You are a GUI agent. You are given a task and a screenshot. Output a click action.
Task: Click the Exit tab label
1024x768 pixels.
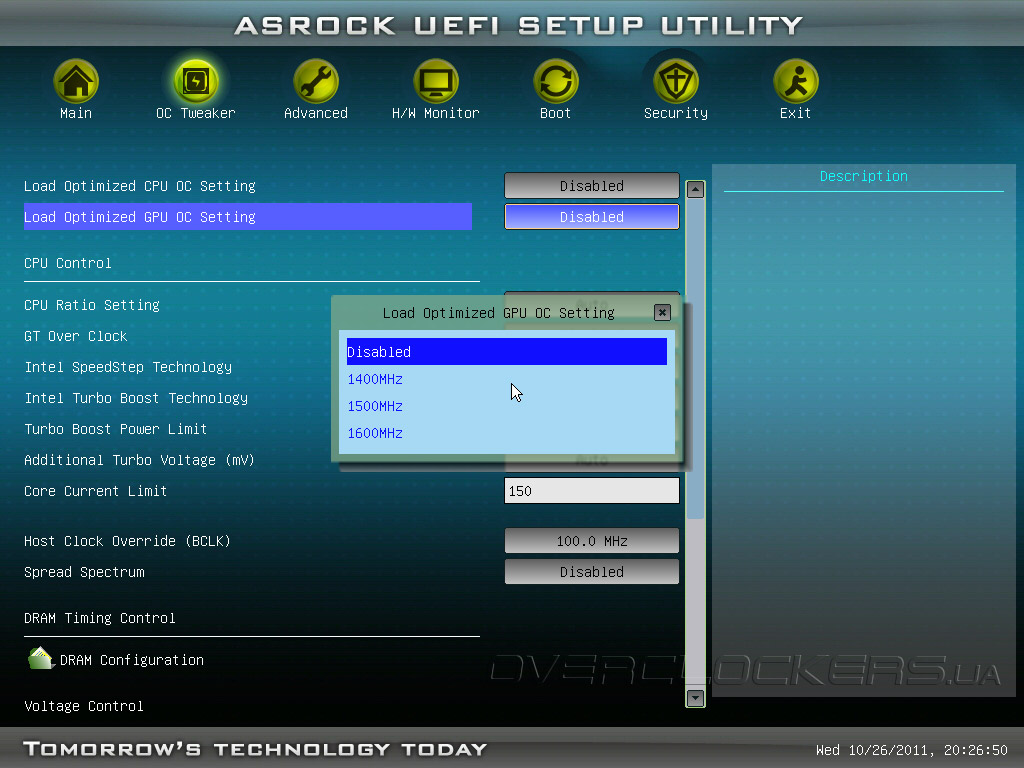click(795, 113)
